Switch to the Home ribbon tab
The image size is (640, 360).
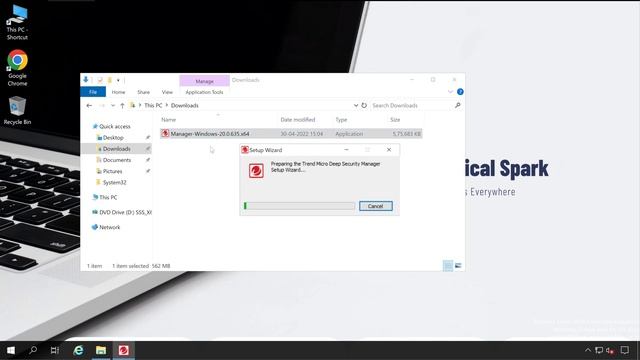coord(118,92)
